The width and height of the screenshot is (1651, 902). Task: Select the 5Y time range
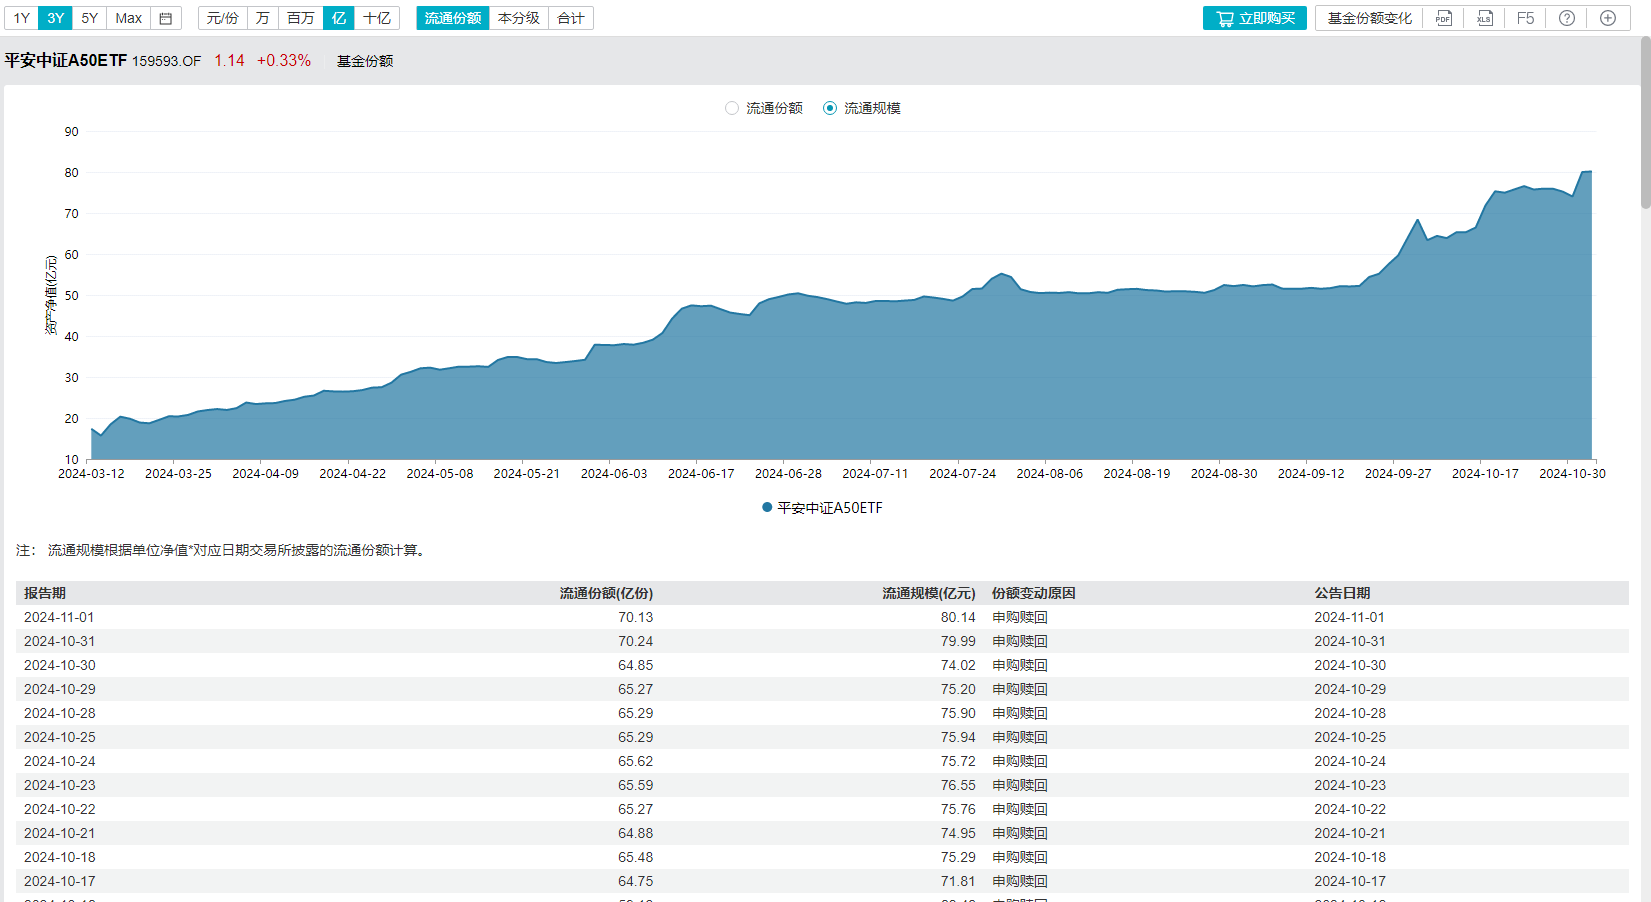tap(88, 17)
